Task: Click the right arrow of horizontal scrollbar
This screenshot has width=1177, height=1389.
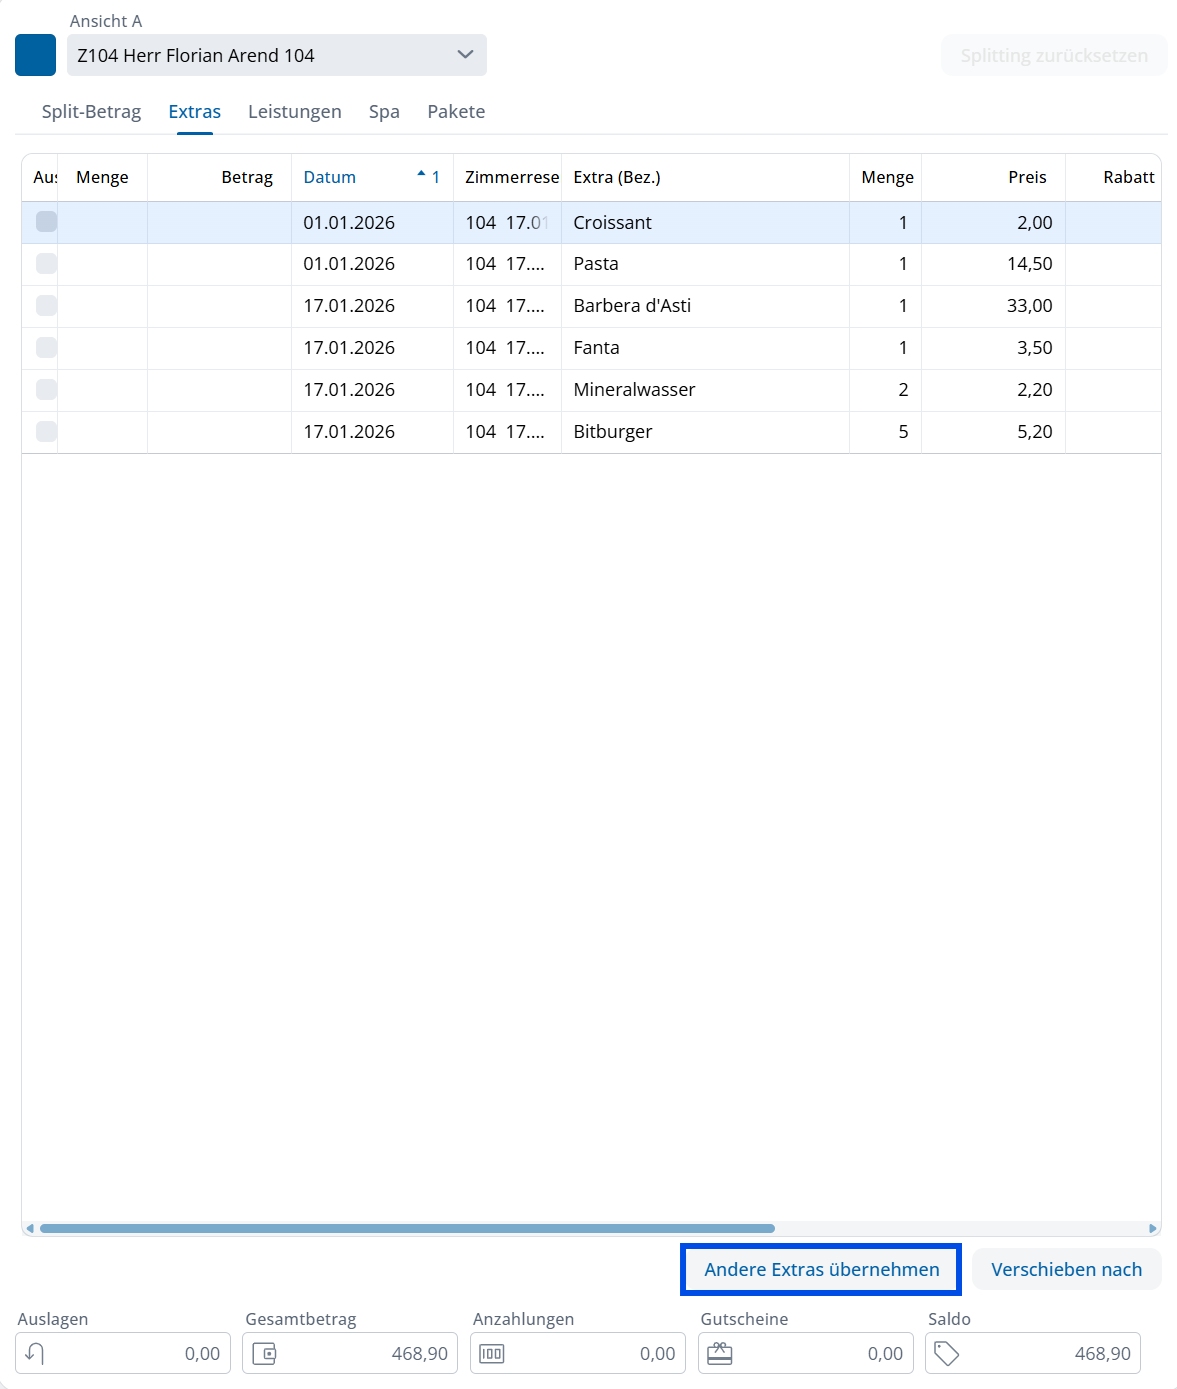Action: click(1153, 1228)
